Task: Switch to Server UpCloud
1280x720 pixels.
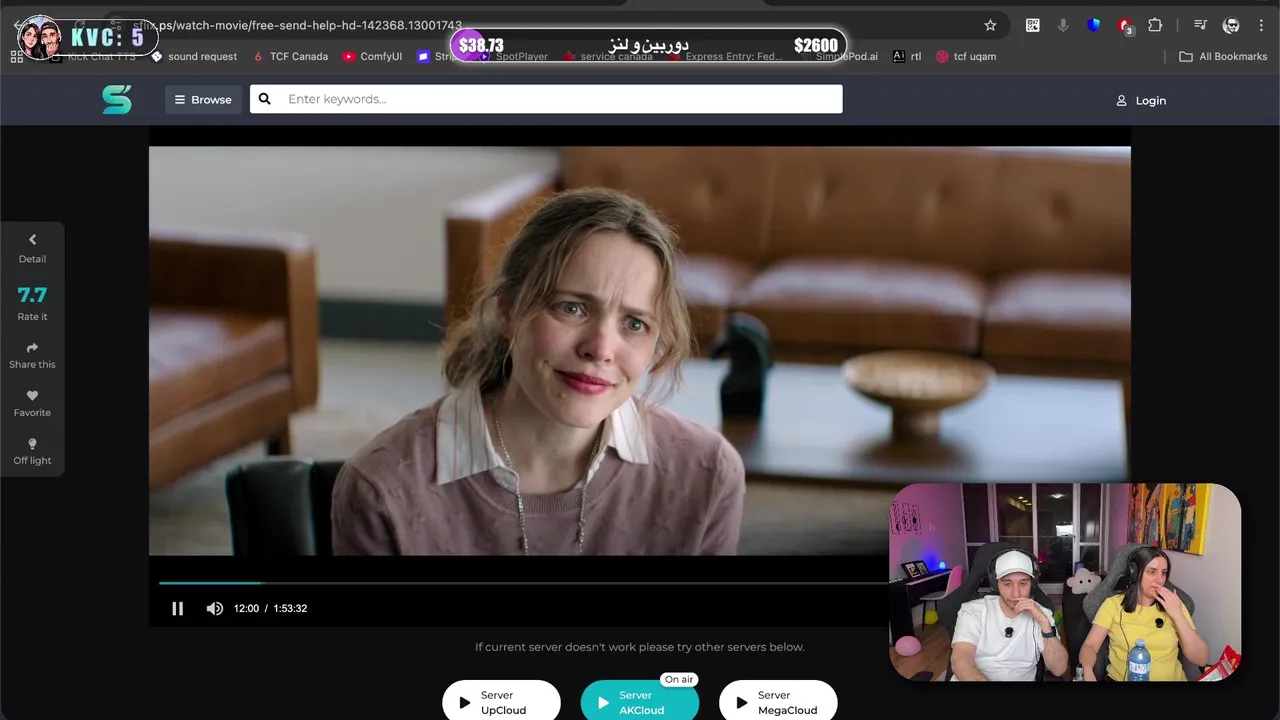Action: click(502, 702)
